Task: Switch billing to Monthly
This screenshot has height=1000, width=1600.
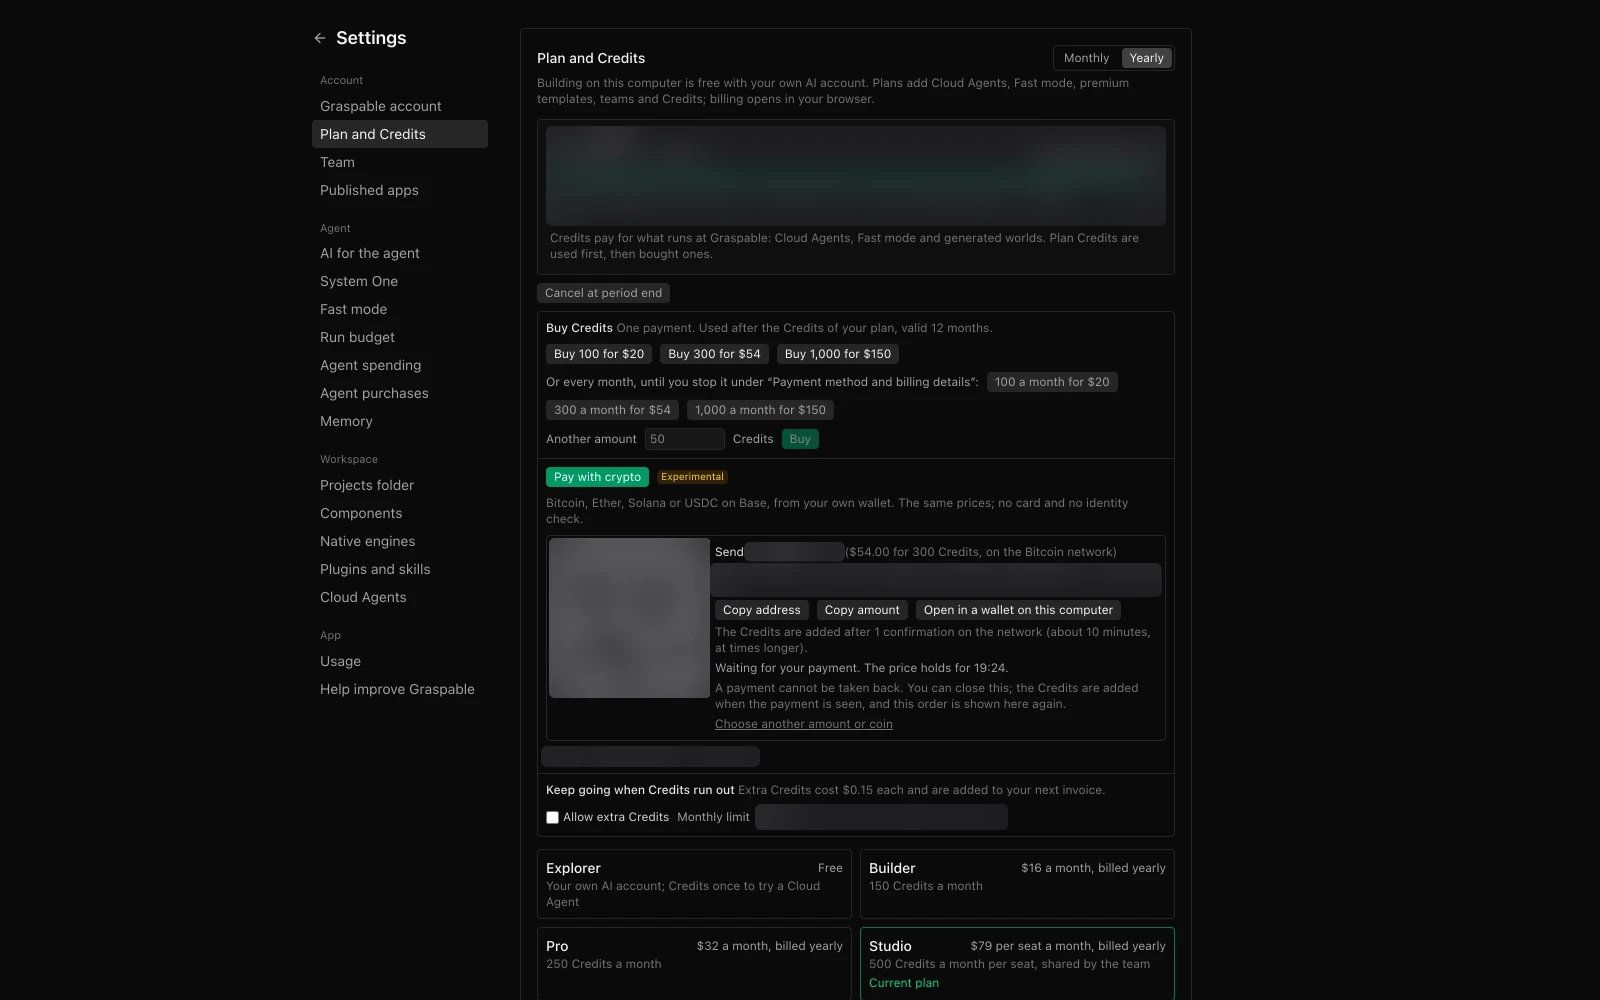Action: [x=1086, y=58]
